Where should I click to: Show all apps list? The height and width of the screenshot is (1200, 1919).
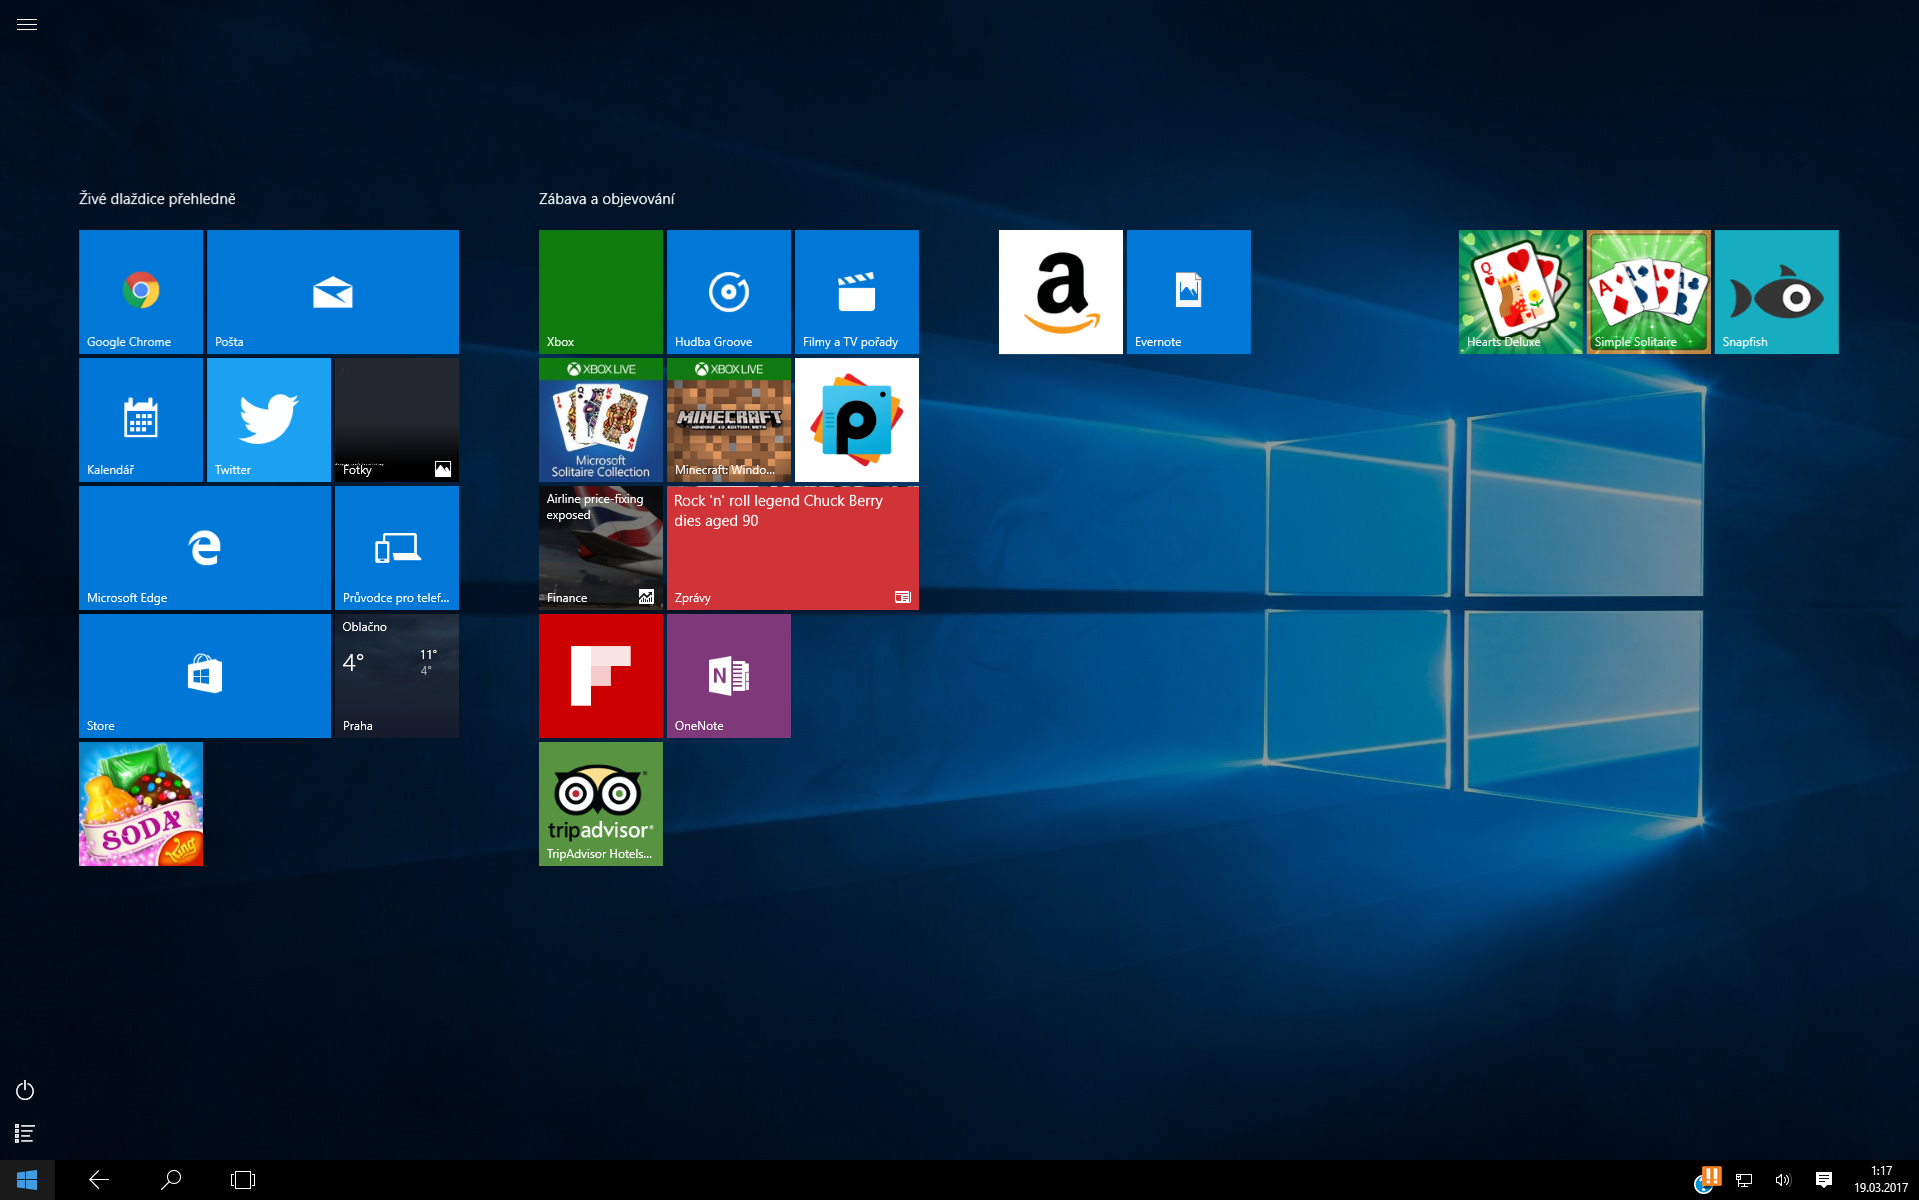click(25, 1133)
